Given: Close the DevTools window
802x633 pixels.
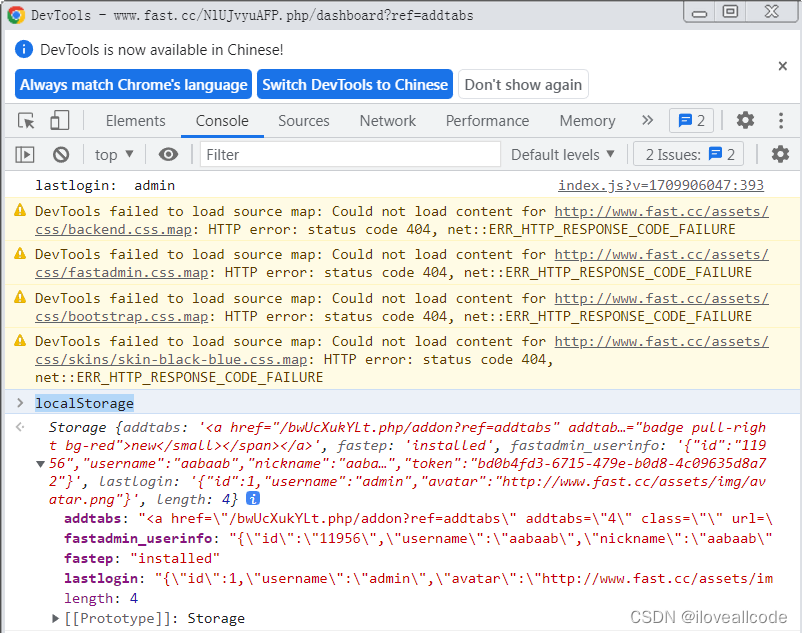Looking at the screenshot, I should pos(771,12).
